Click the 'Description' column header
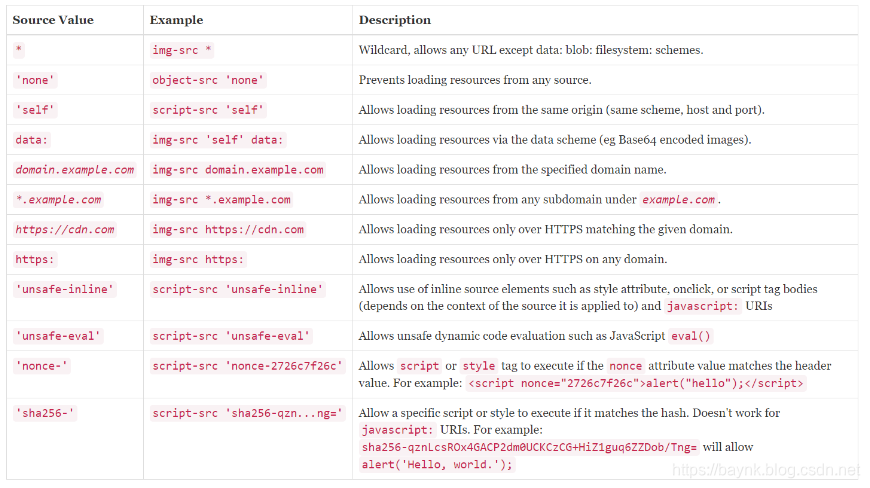Image resolution: width=870 pixels, height=488 pixels. click(394, 20)
